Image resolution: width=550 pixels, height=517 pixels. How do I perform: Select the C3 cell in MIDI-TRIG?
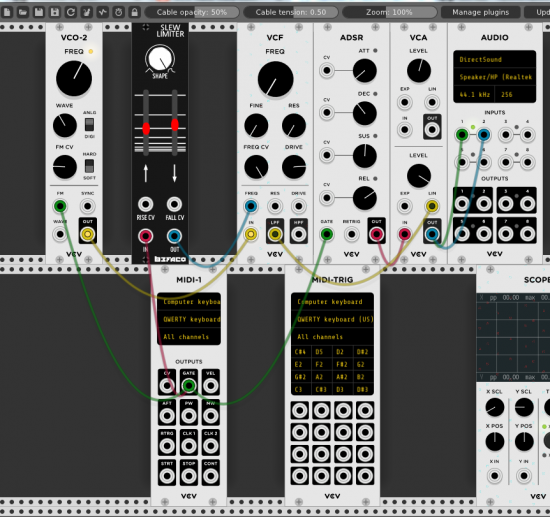point(301,389)
